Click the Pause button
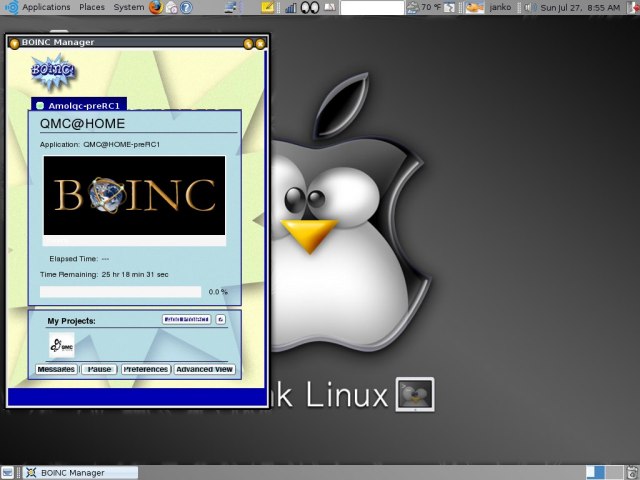Image resolution: width=640 pixels, height=480 pixels. pyautogui.click(x=99, y=369)
